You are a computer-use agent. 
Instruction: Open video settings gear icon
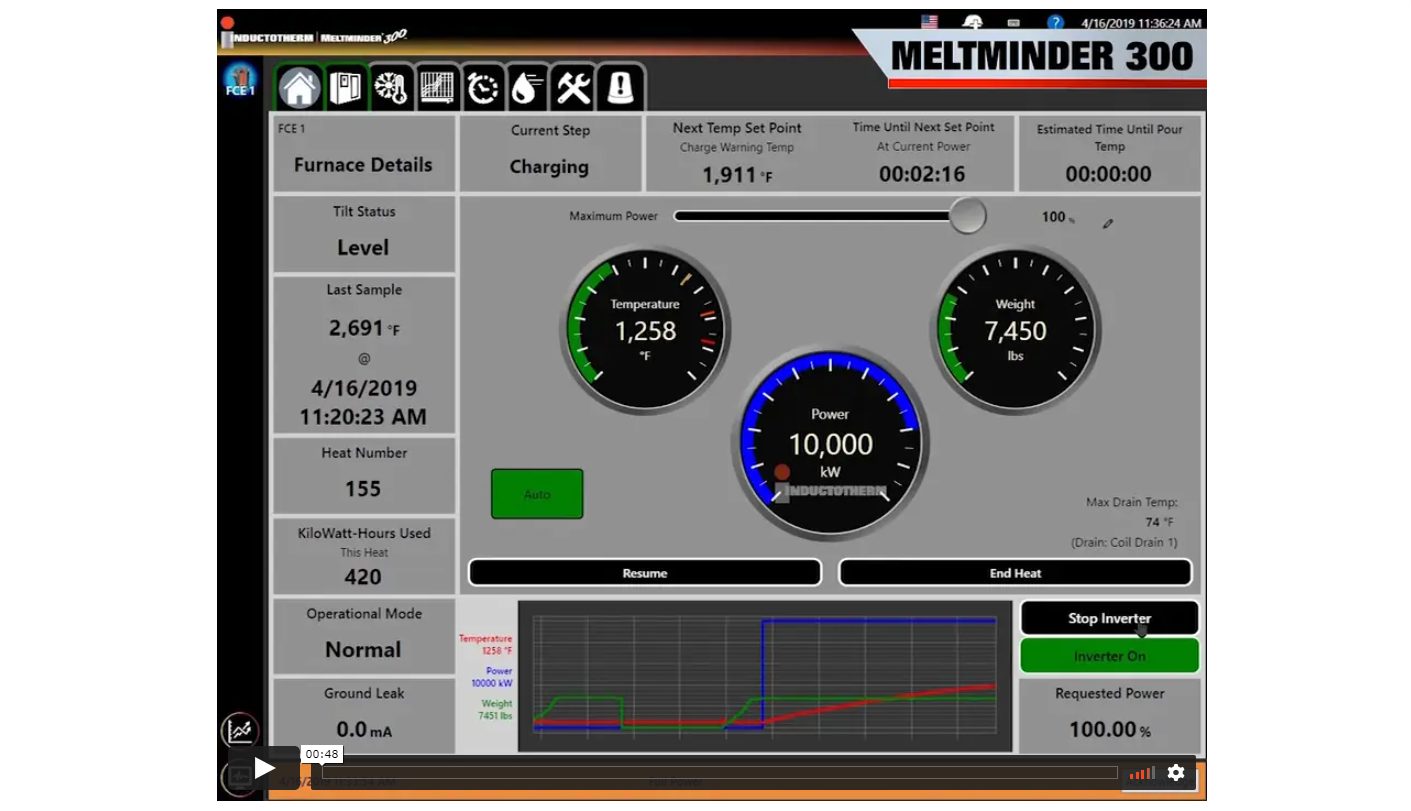coord(1176,772)
